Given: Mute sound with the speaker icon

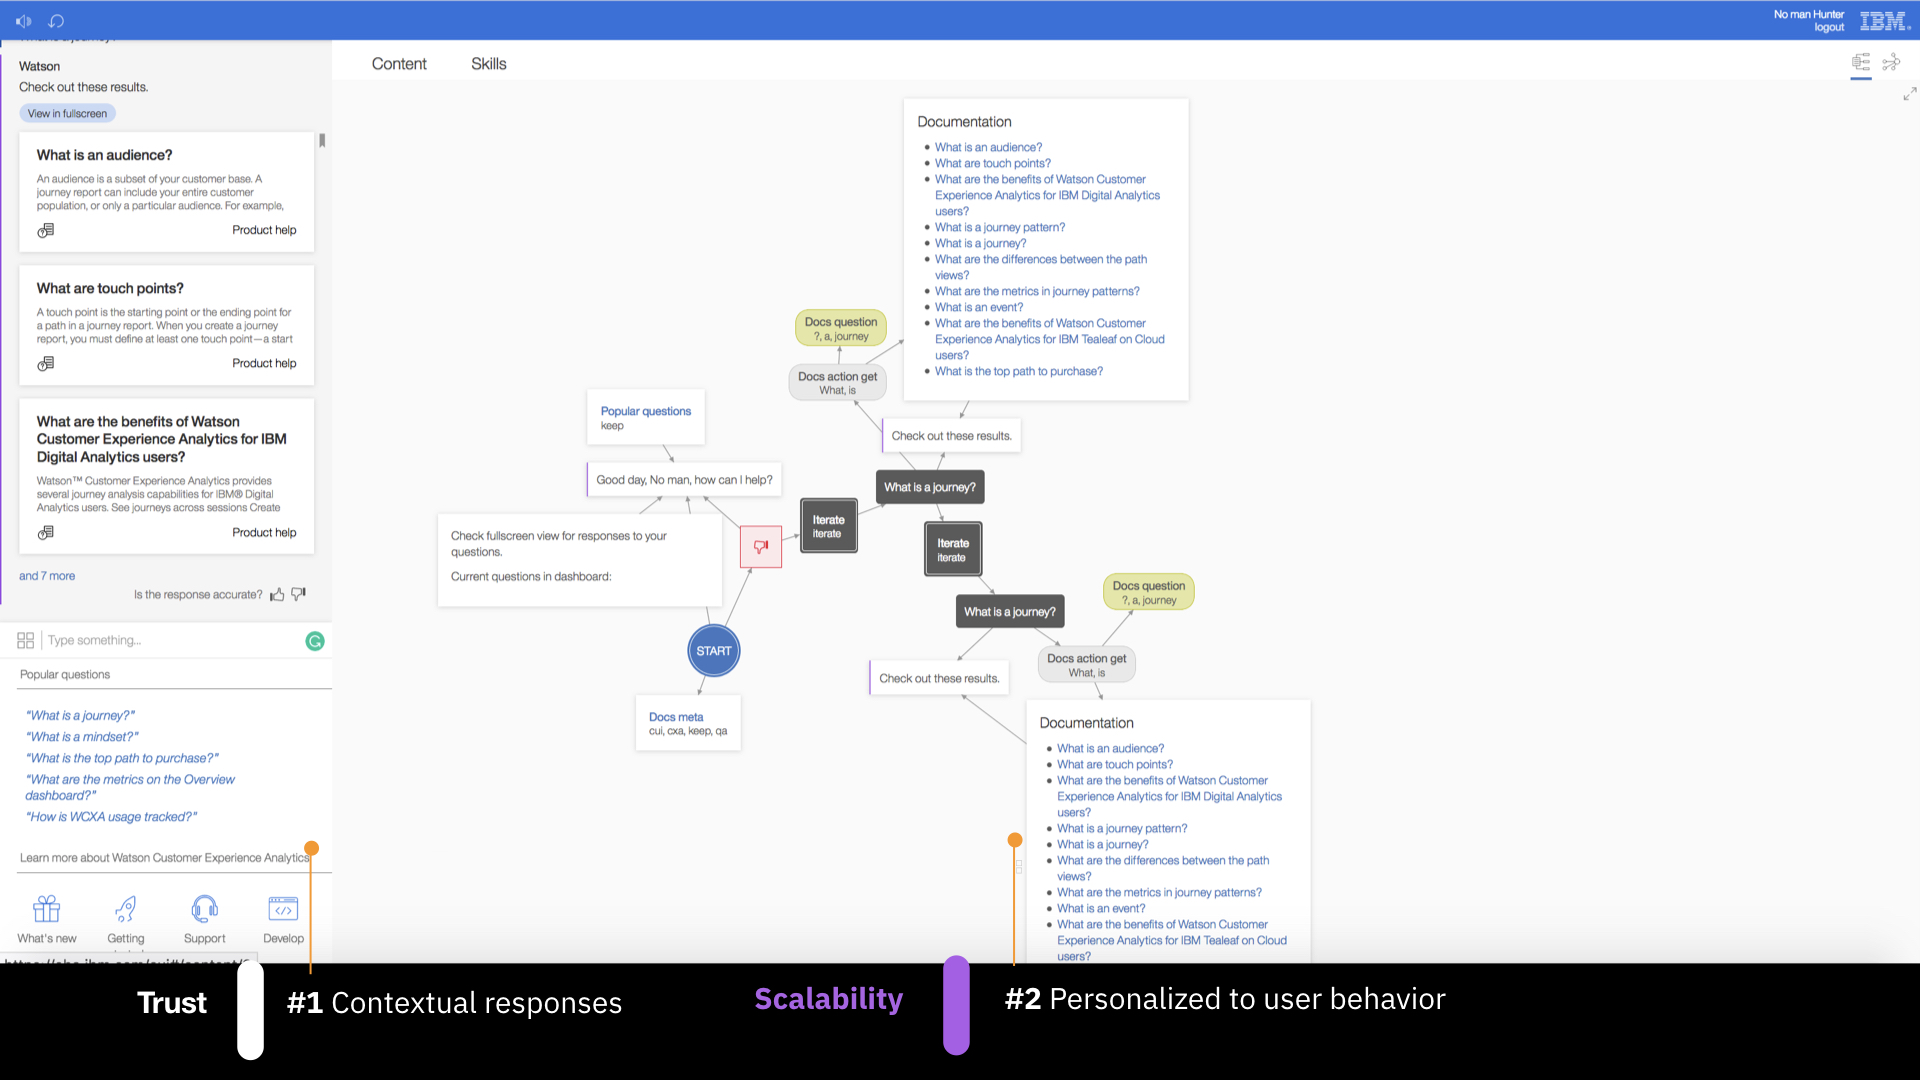Looking at the screenshot, I should click(24, 20).
